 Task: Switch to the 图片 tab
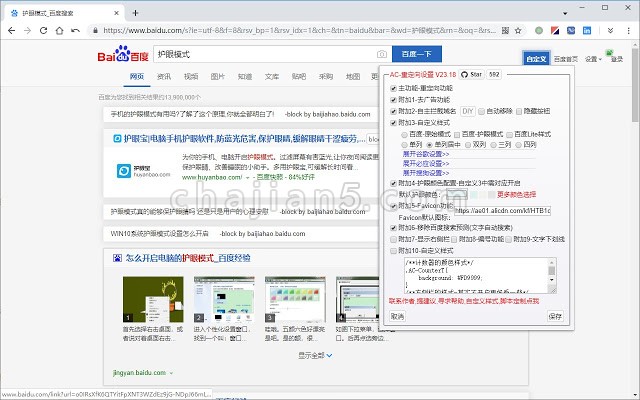[218, 77]
